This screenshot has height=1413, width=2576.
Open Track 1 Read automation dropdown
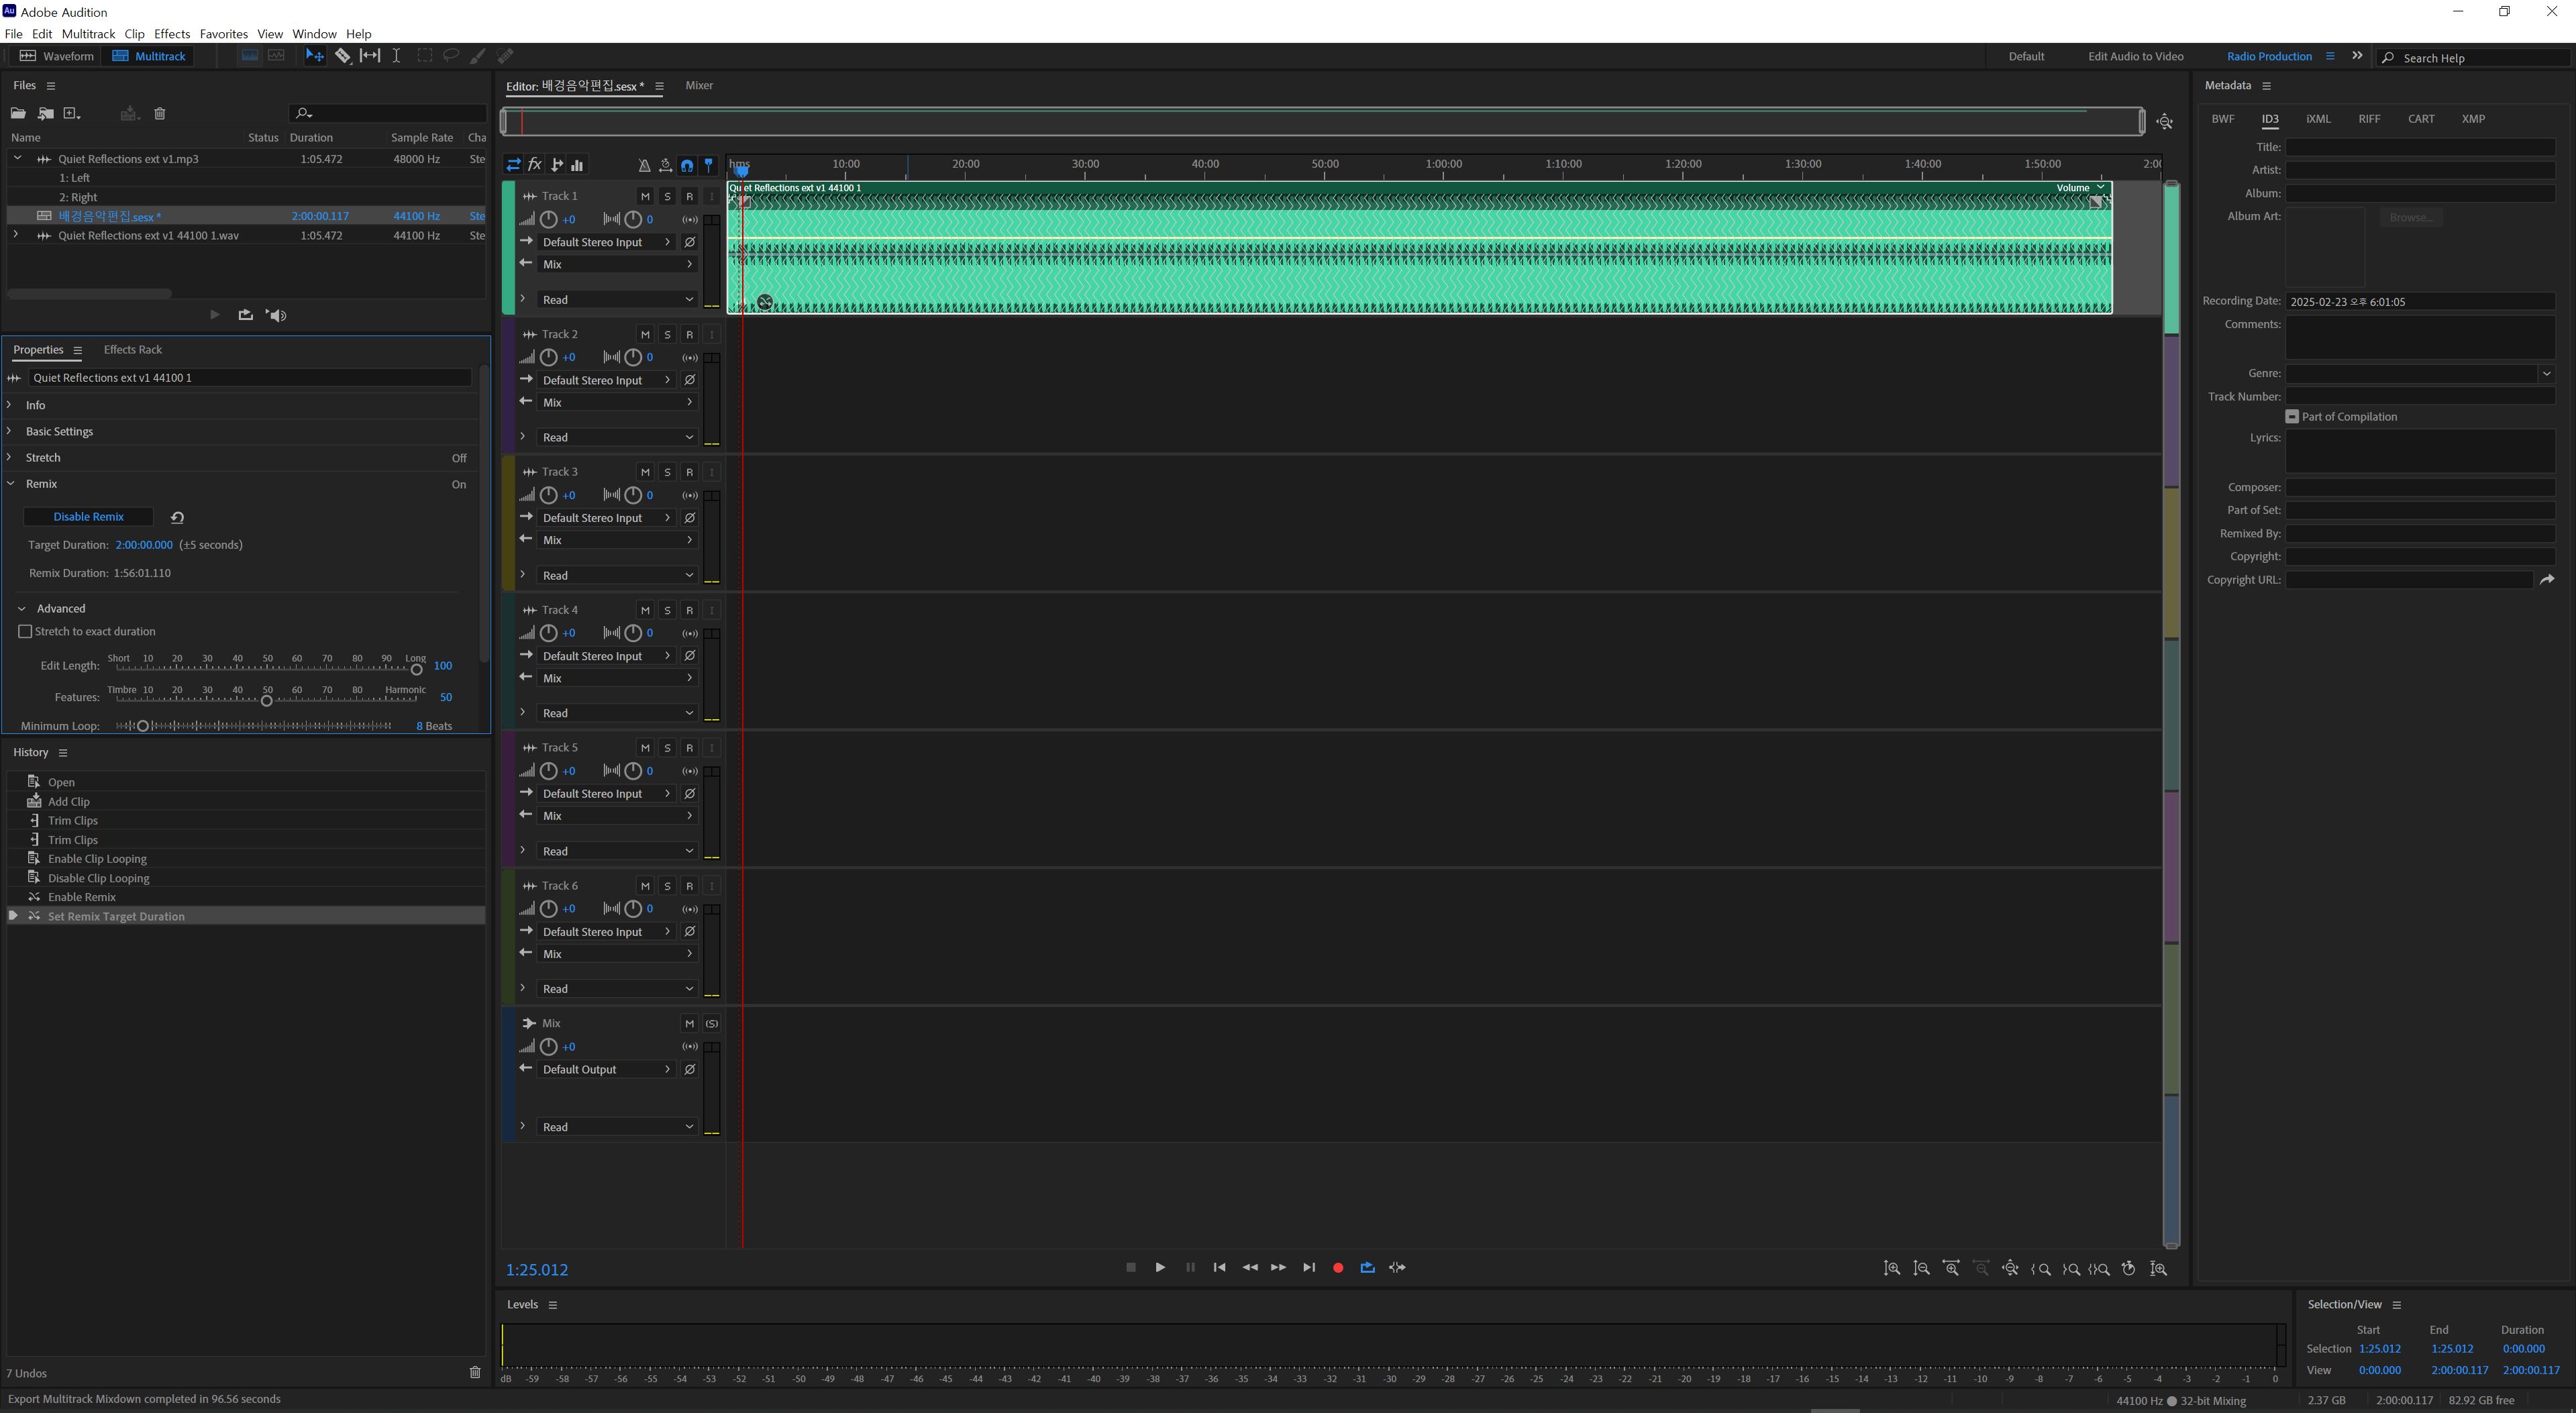point(616,299)
